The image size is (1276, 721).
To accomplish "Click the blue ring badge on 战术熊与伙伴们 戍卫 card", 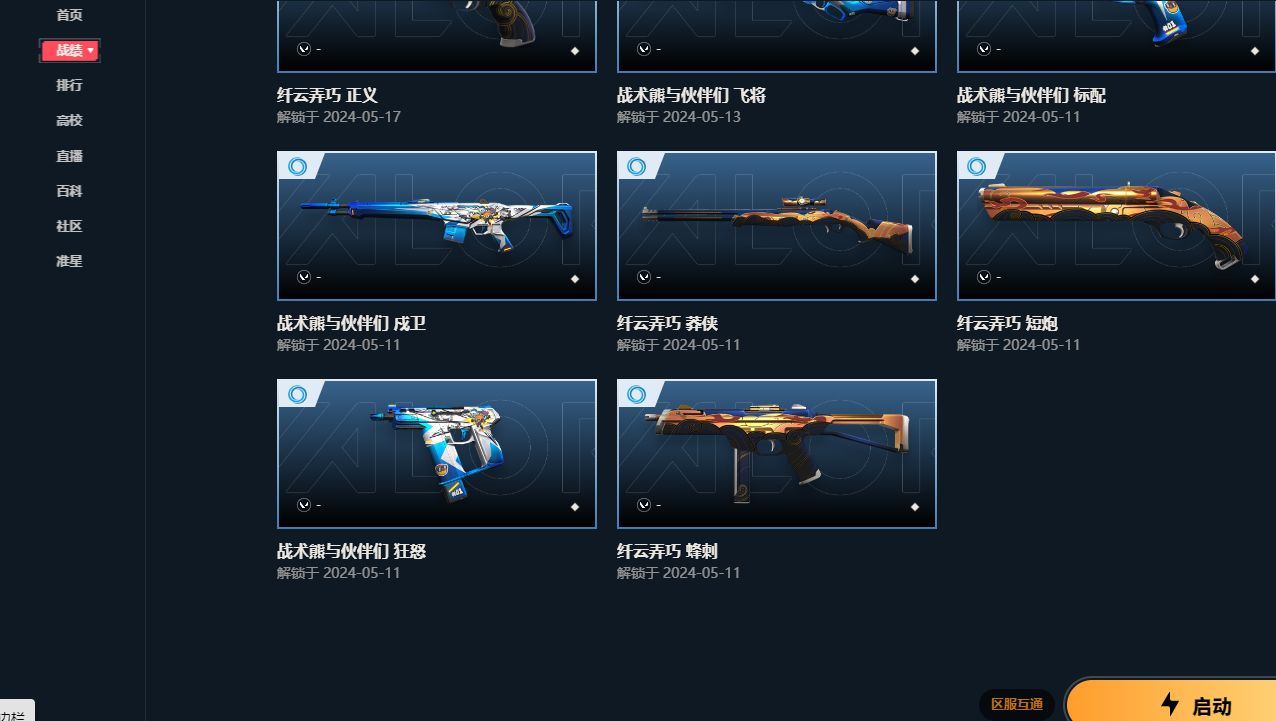I will coord(297,166).
